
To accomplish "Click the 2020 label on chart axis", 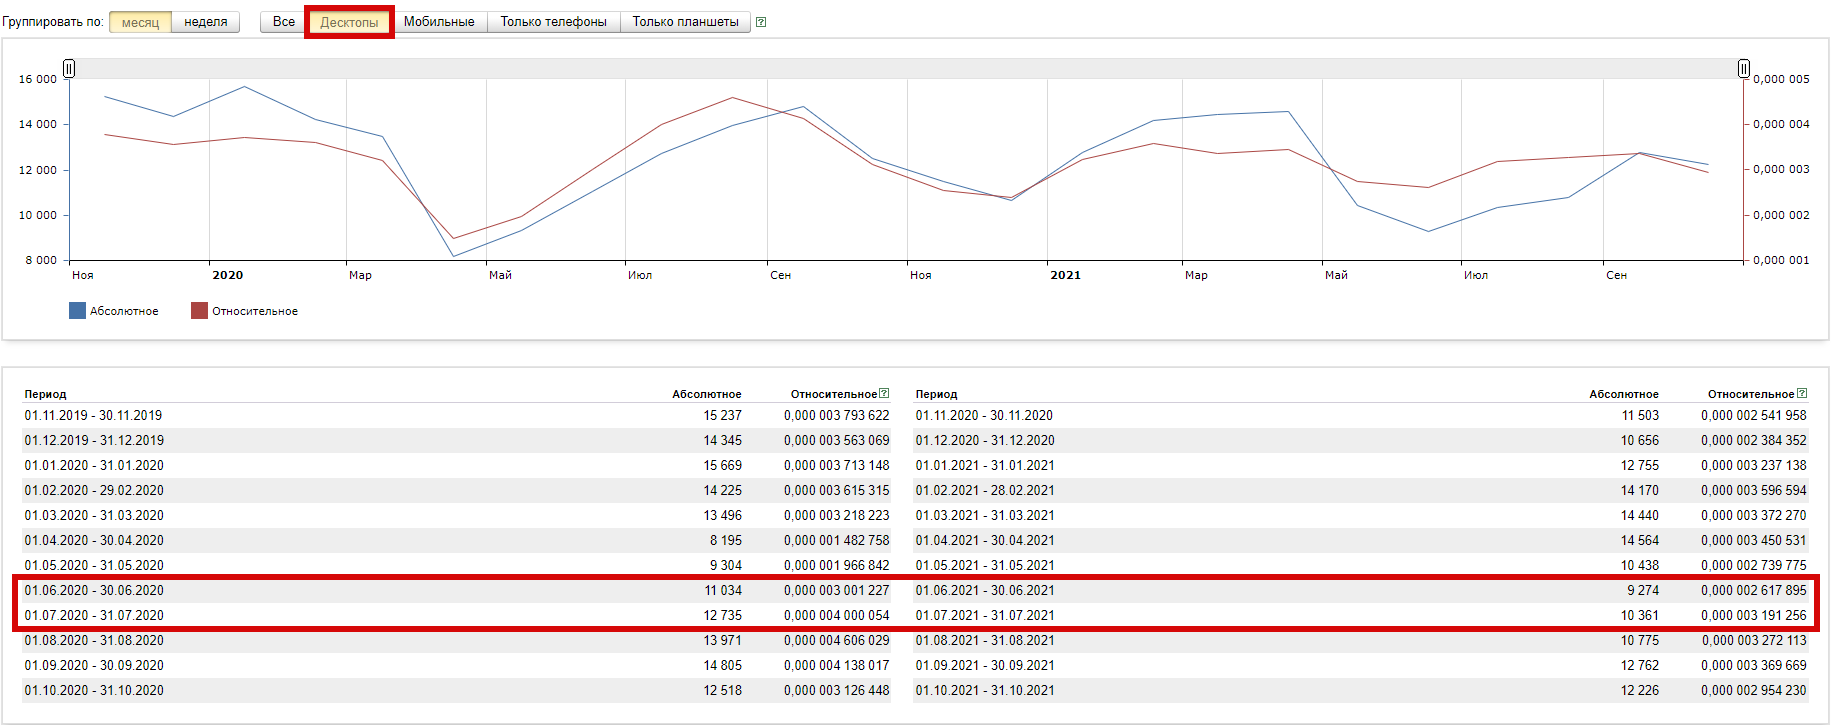I will point(227,275).
